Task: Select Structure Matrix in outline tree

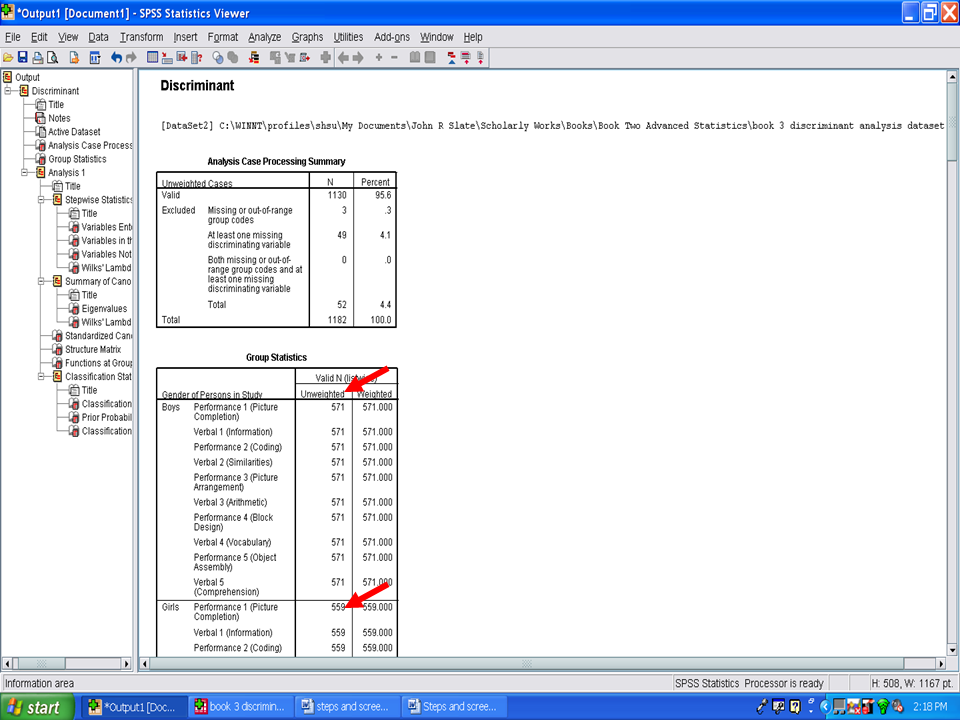Action: [x=92, y=350]
